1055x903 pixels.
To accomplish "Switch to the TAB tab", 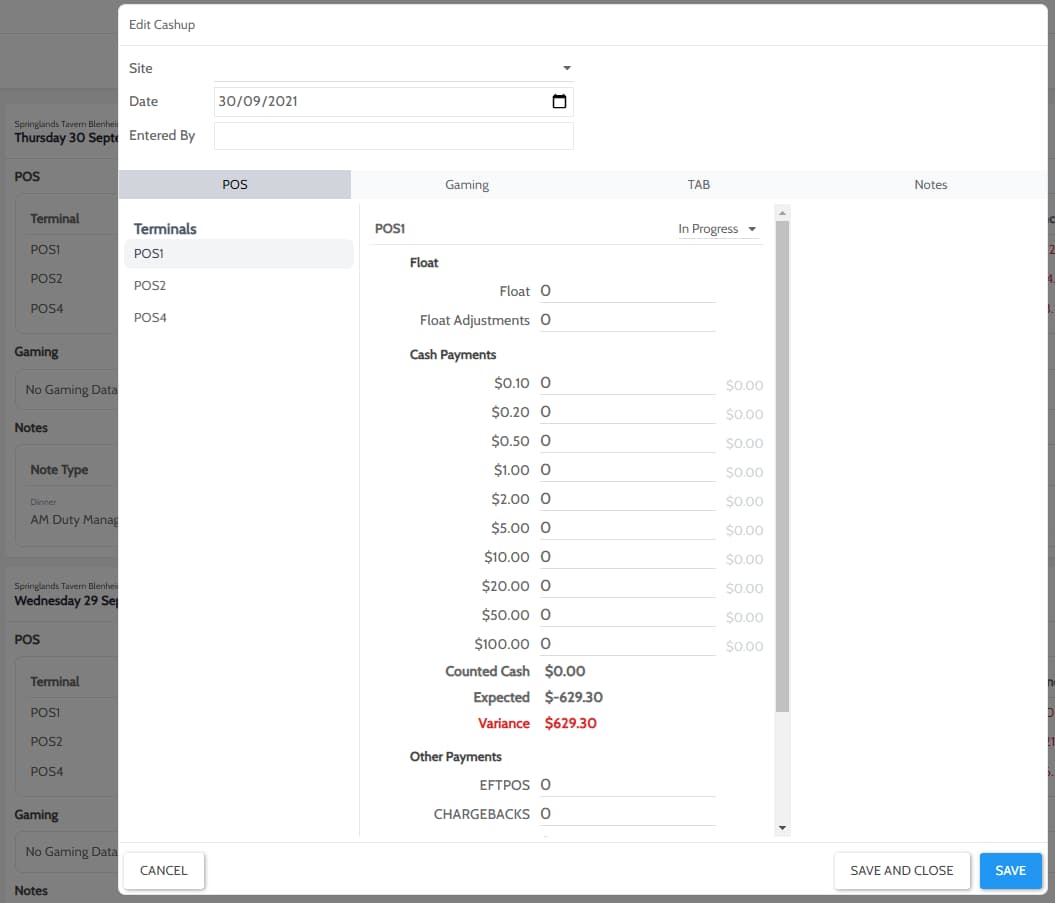I will [698, 184].
